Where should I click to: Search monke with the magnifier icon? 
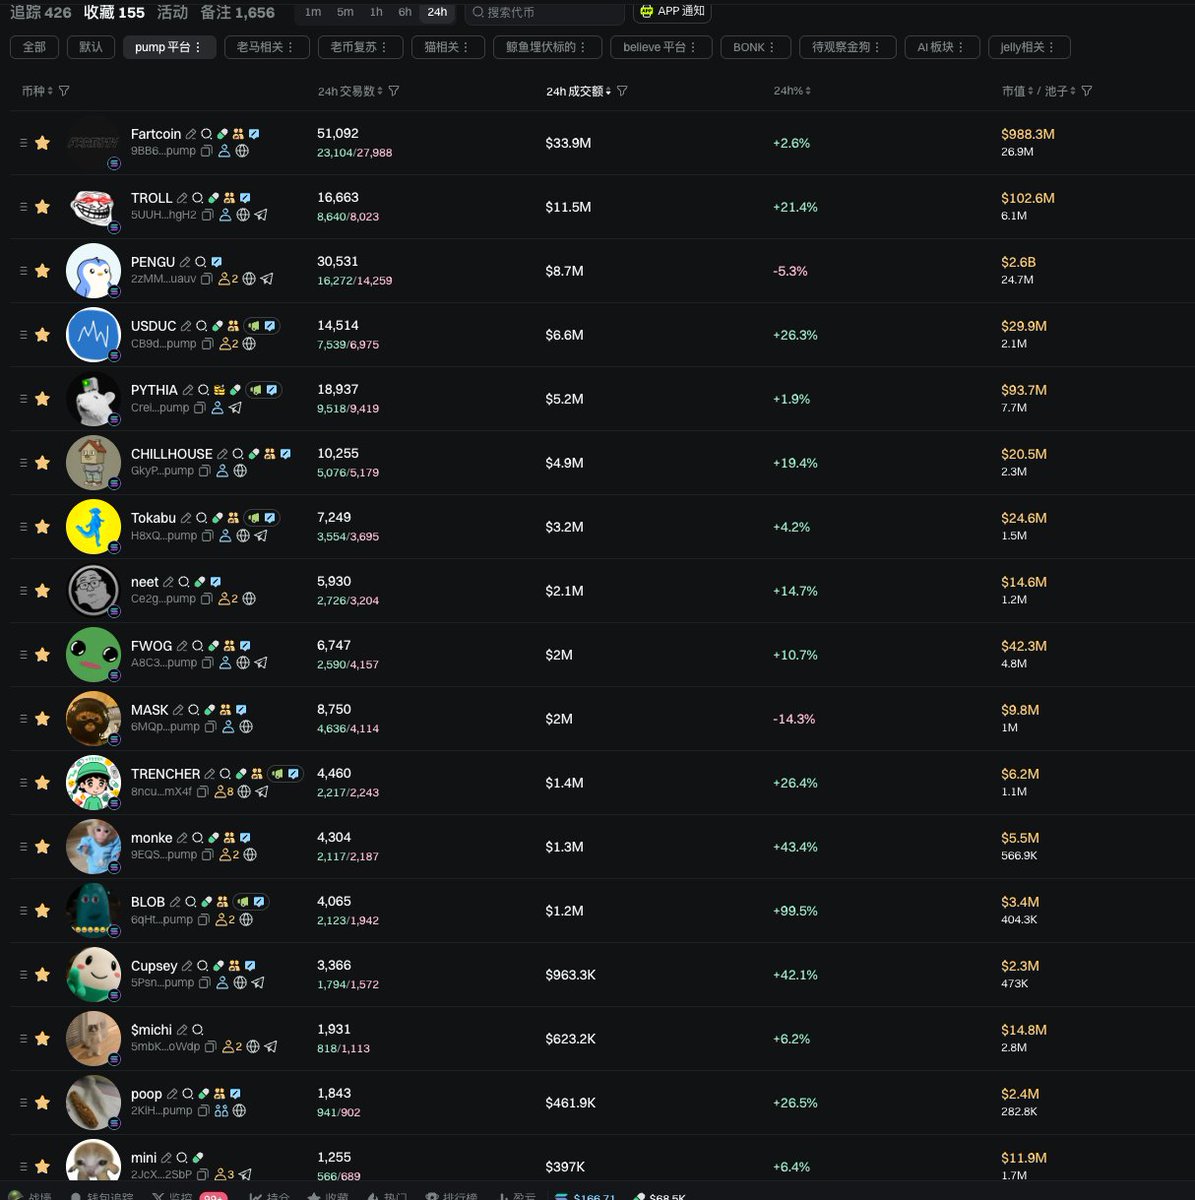point(198,838)
